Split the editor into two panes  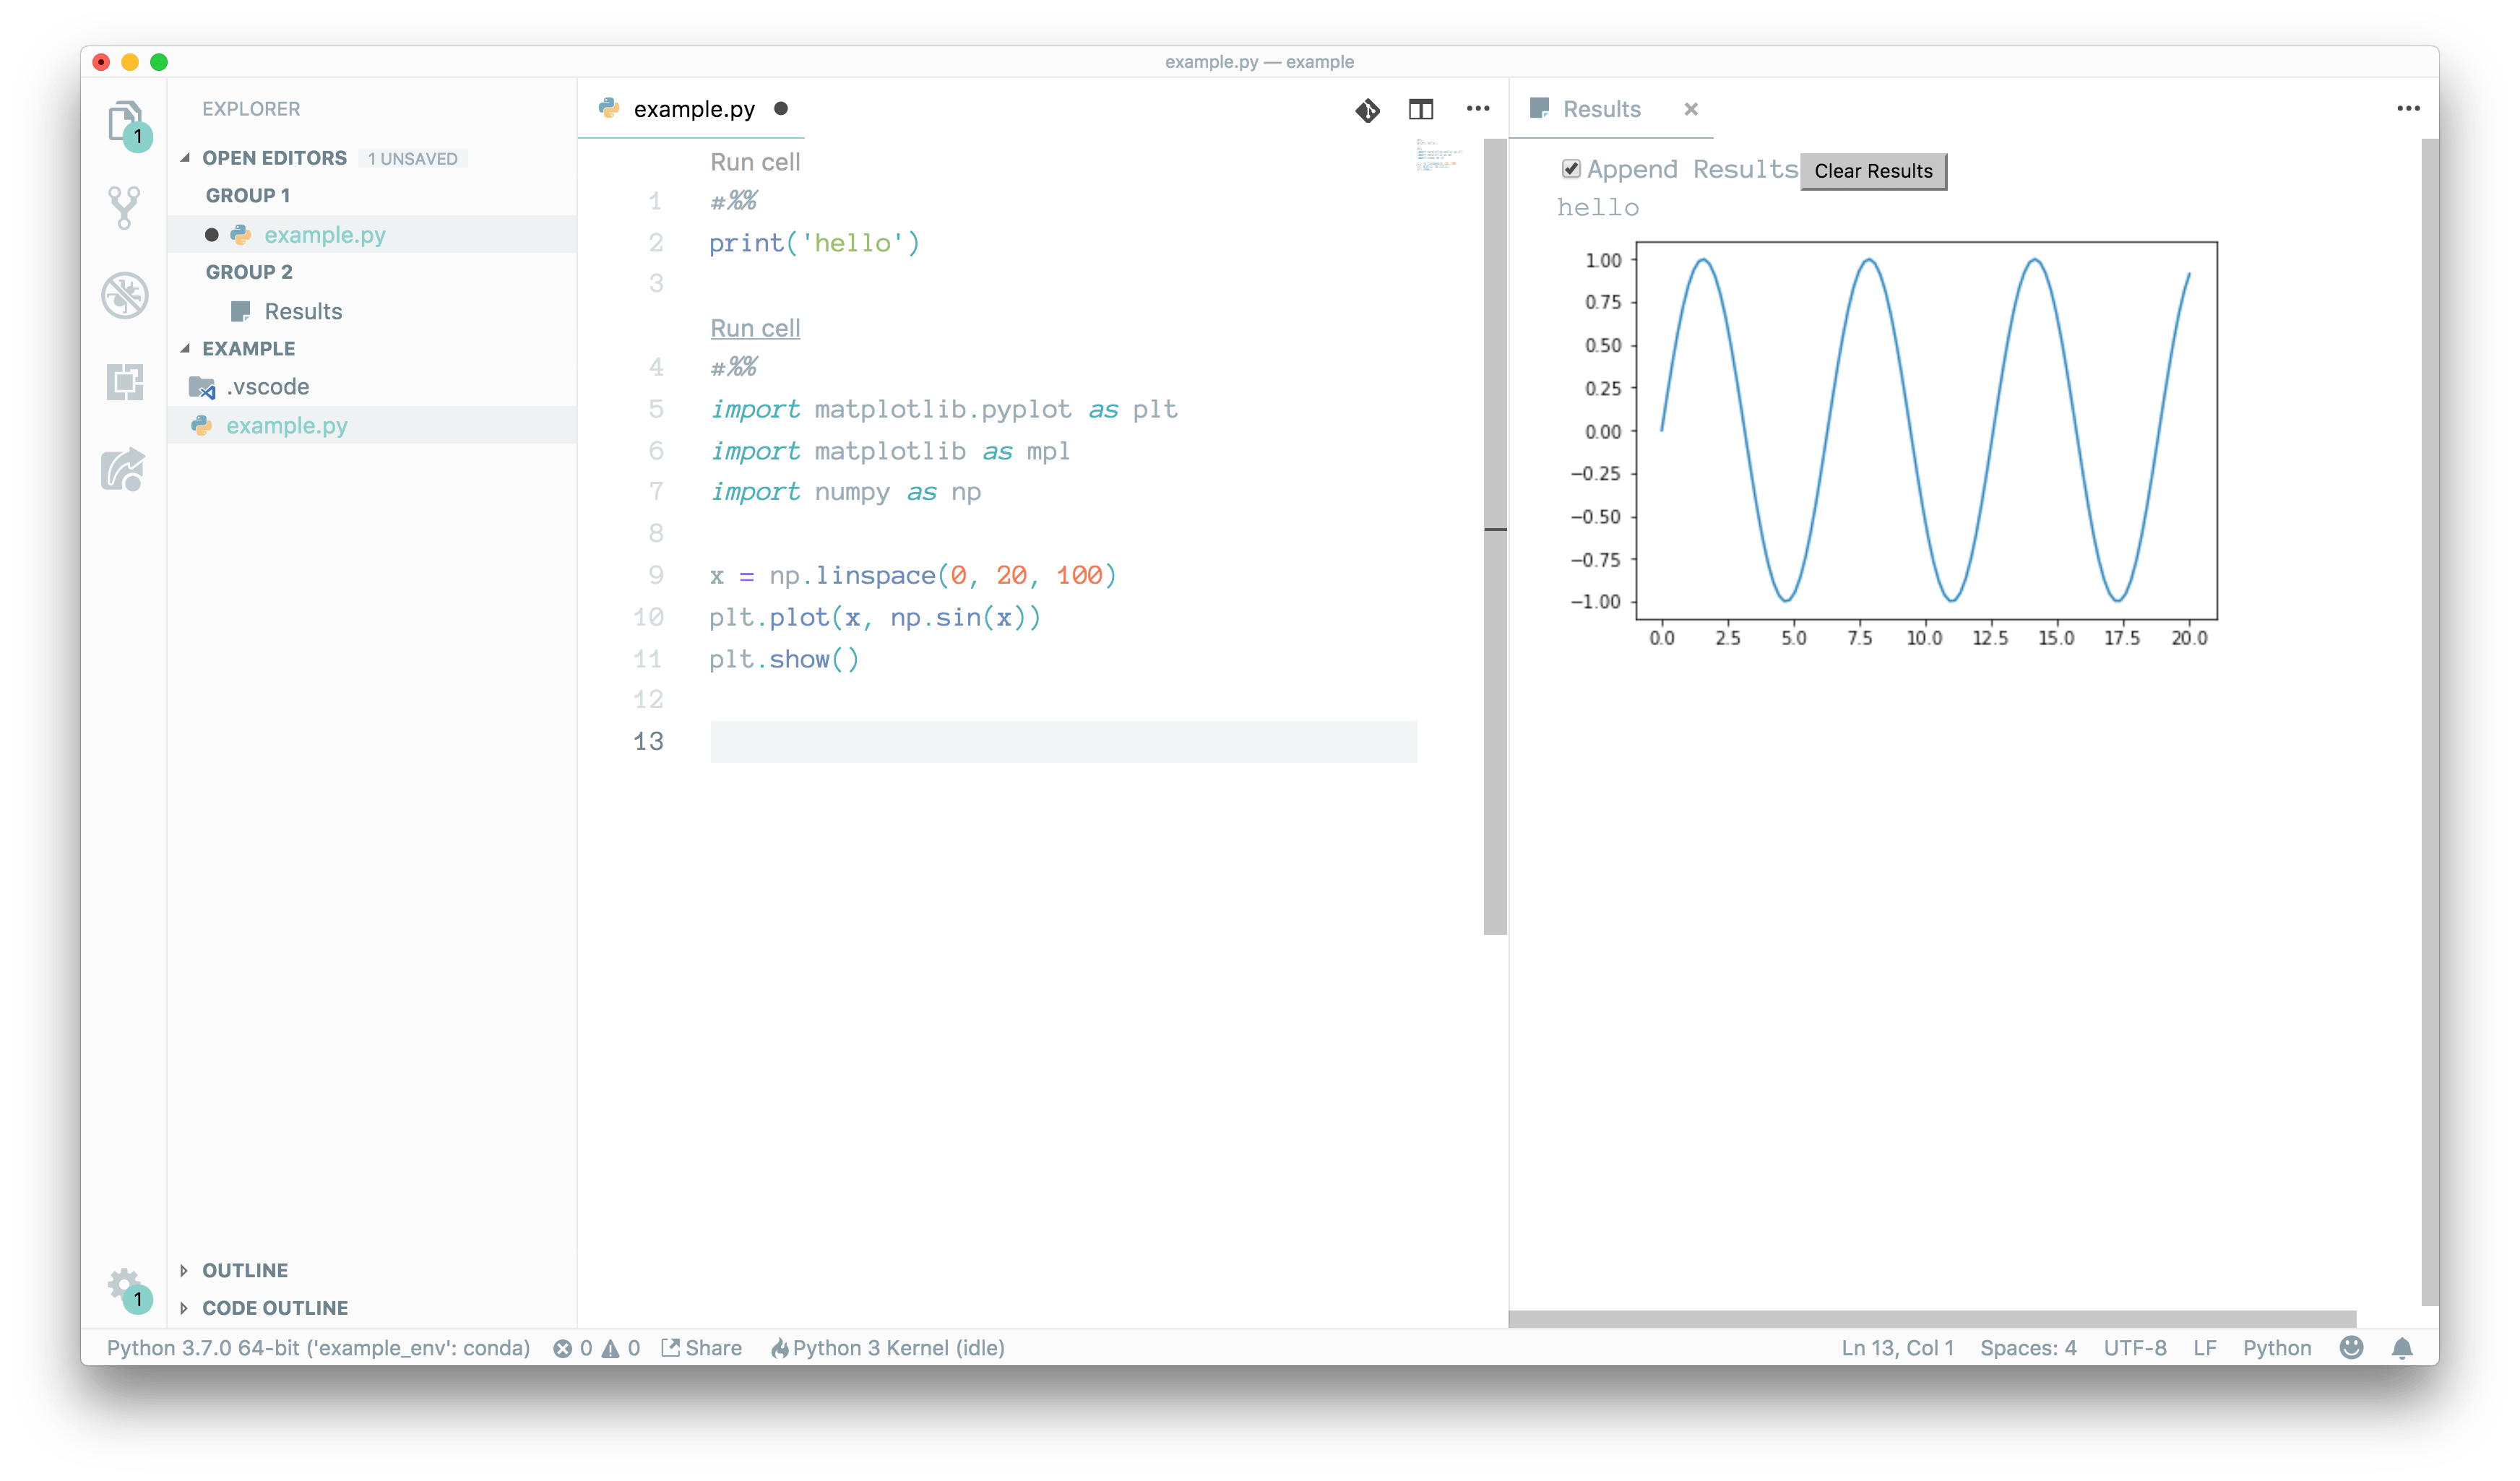click(1421, 110)
